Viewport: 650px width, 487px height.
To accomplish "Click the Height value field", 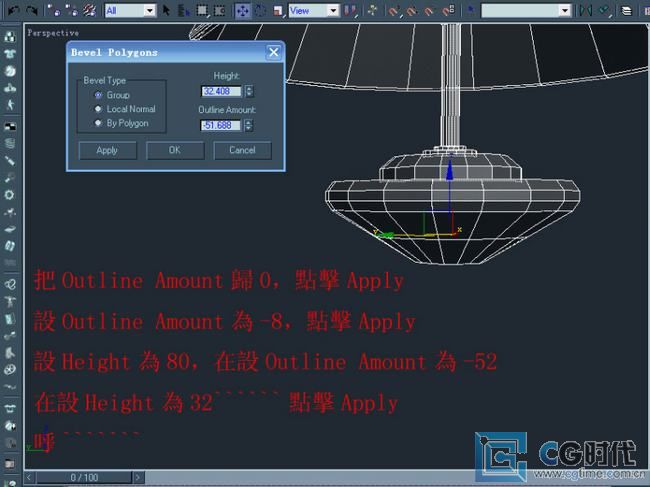I will point(221,91).
